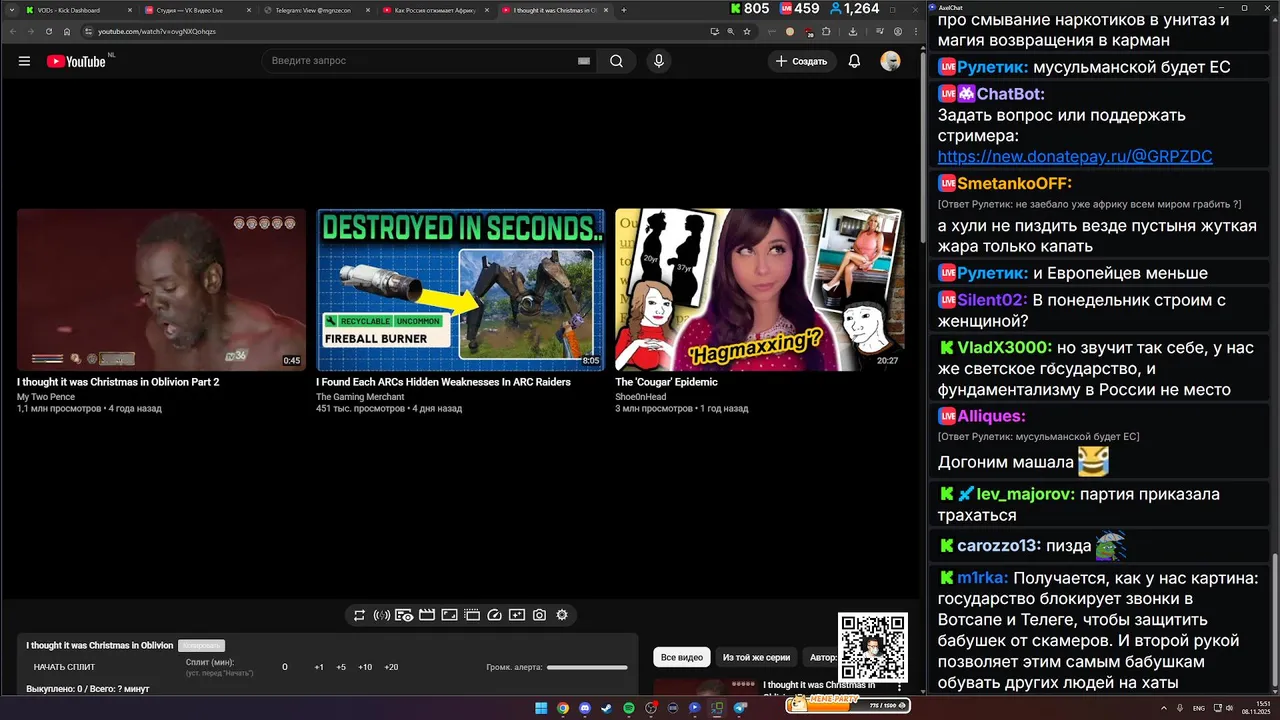Click the QR code overlay image

pos(873,647)
